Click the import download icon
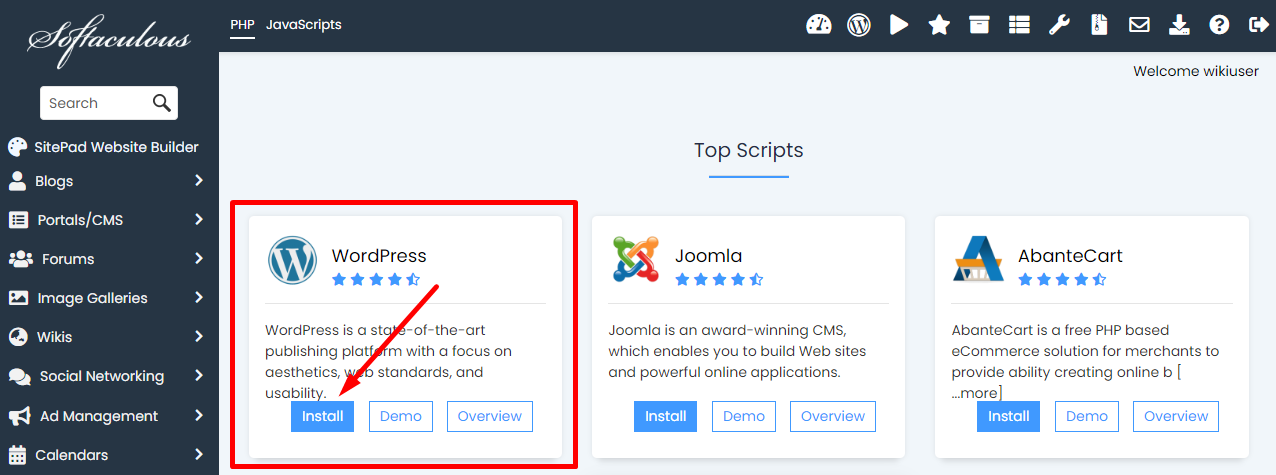Image resolution: width=1276 pixels, height=475 pixels. [x=1179, y=25]
